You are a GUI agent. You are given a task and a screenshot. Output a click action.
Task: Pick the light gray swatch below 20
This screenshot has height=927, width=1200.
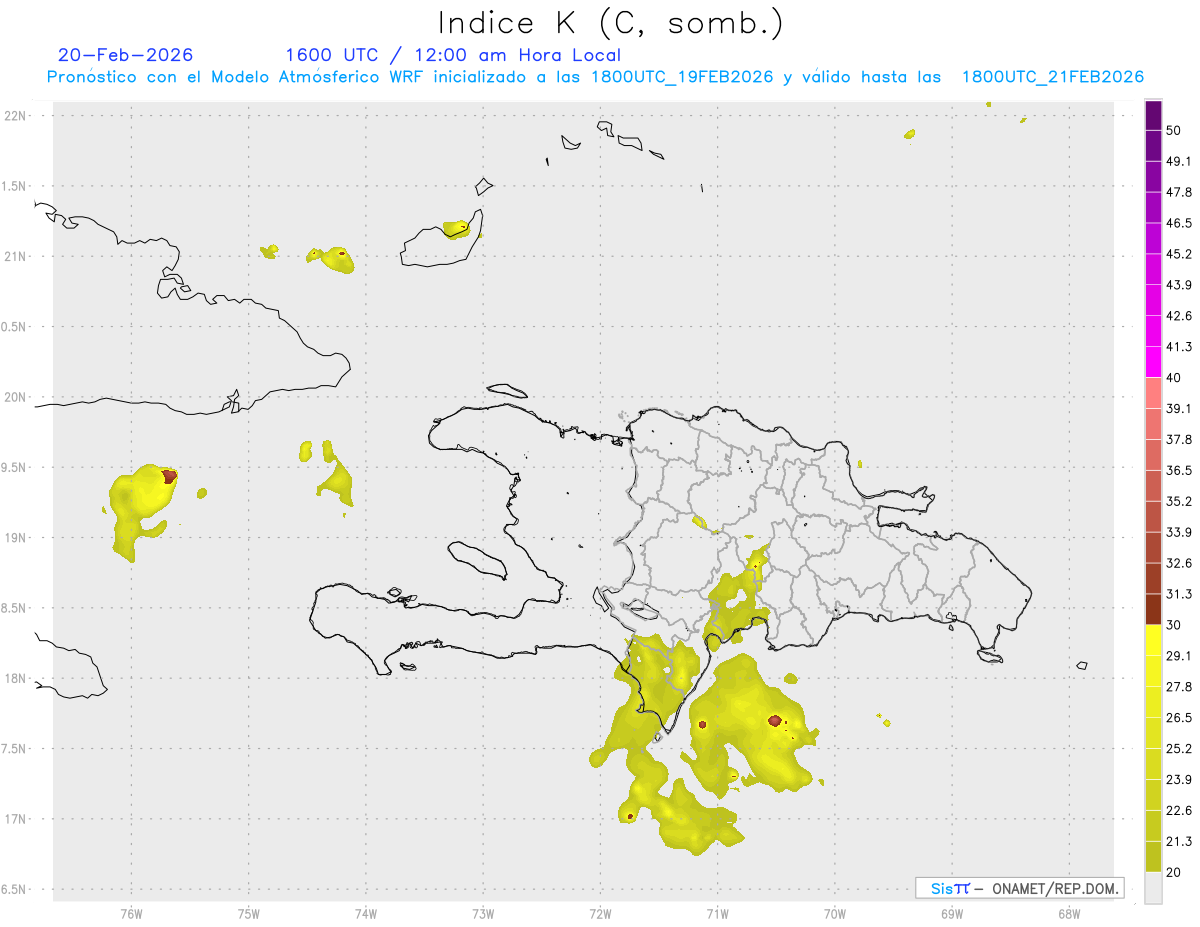[x=1153, y=887]
